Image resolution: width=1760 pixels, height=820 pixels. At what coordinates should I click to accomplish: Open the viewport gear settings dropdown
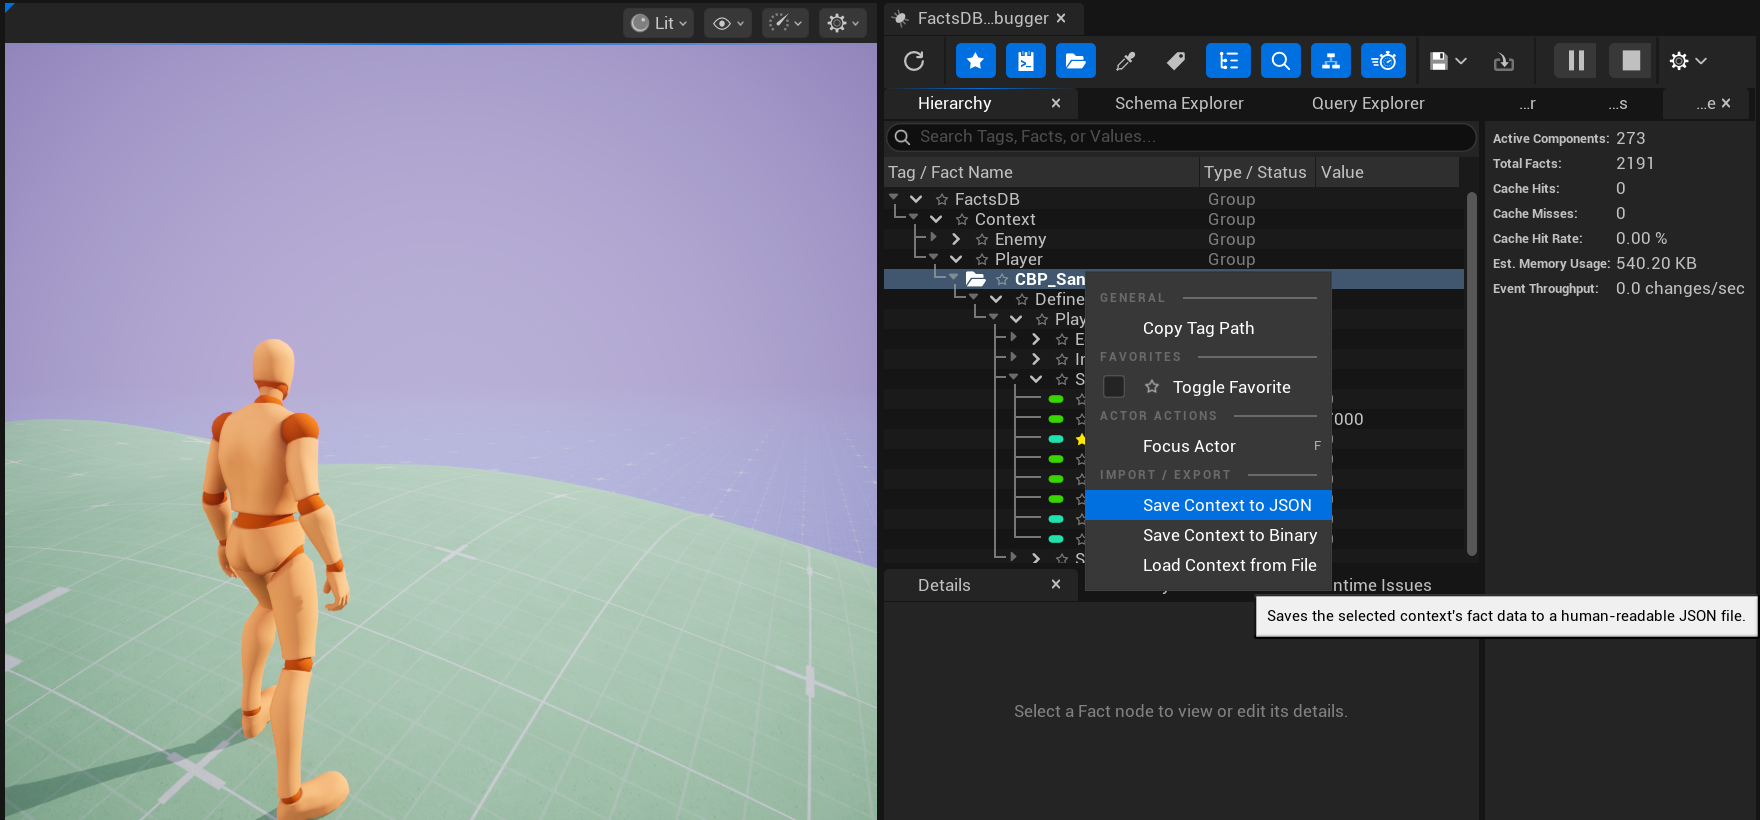[843, 23]
